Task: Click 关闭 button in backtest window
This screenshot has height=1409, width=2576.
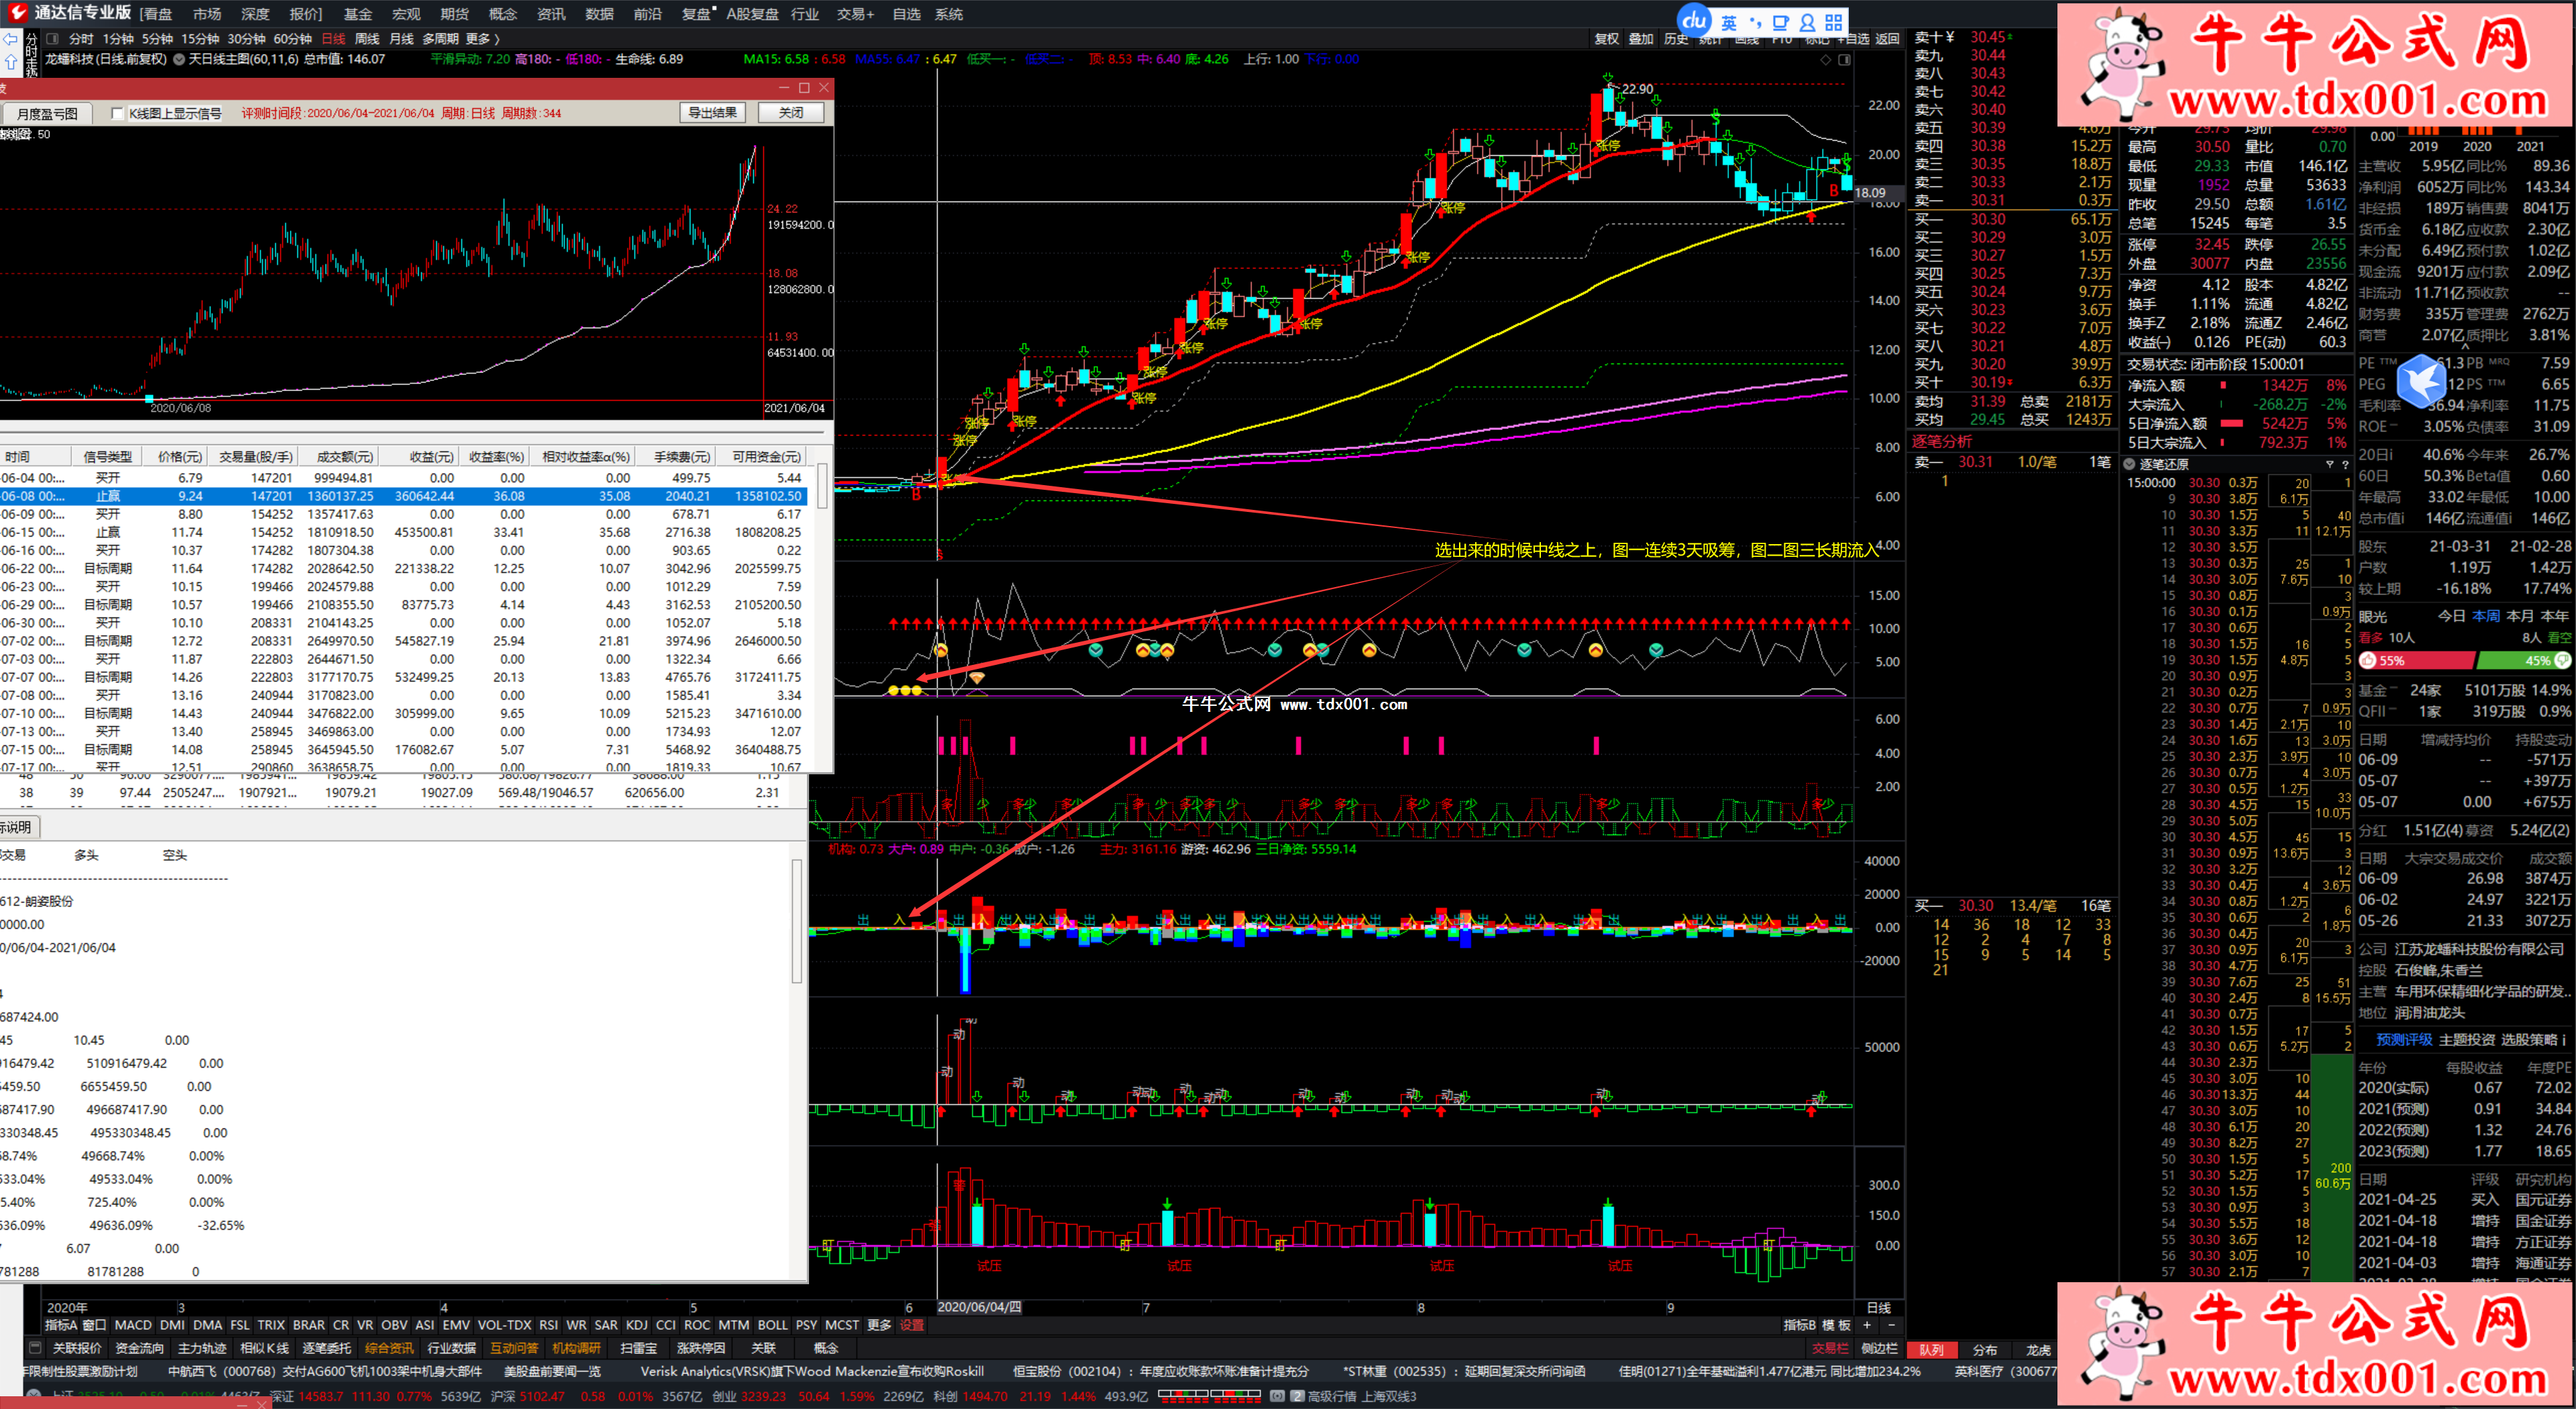Action: click(x=791, y=113)
